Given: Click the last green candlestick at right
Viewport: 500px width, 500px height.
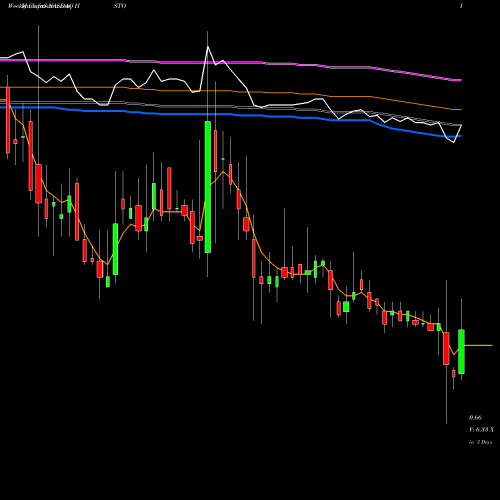Looking at the screenshot, I should point(461,352).
